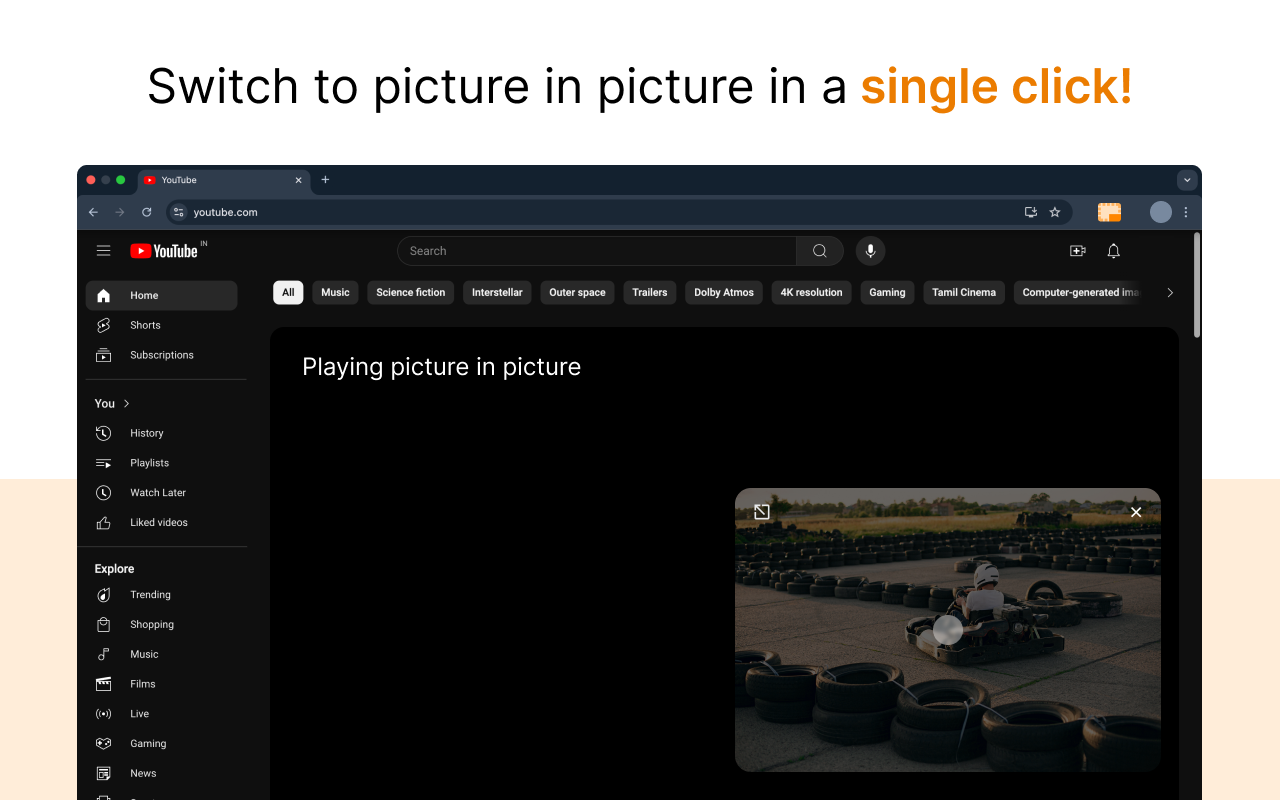Screen dimensions: 1280x800
Task: Go back in browser history
Action: [93, 212]
